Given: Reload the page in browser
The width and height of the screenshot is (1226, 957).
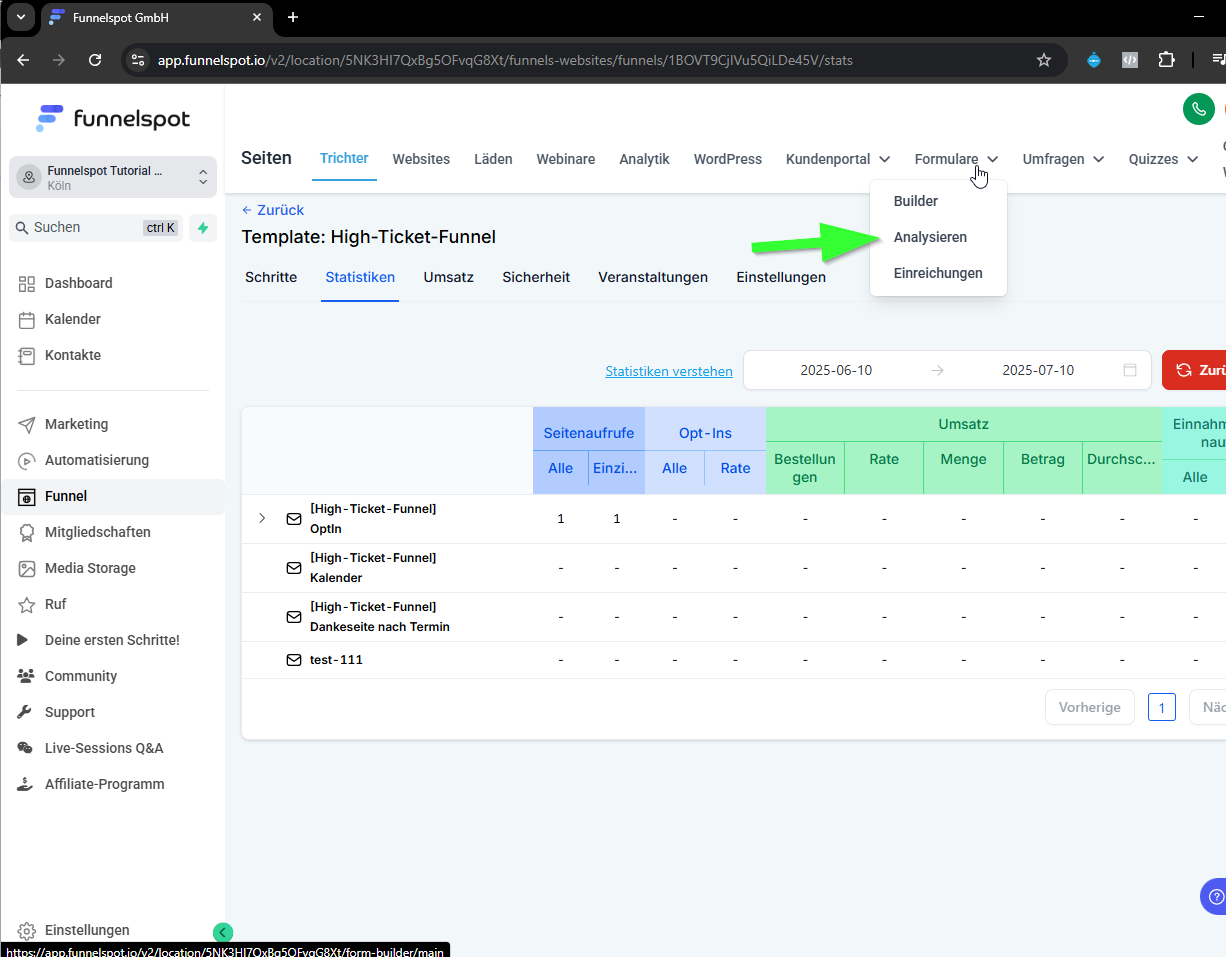Looking at the screenshot, I should (95, 60).
